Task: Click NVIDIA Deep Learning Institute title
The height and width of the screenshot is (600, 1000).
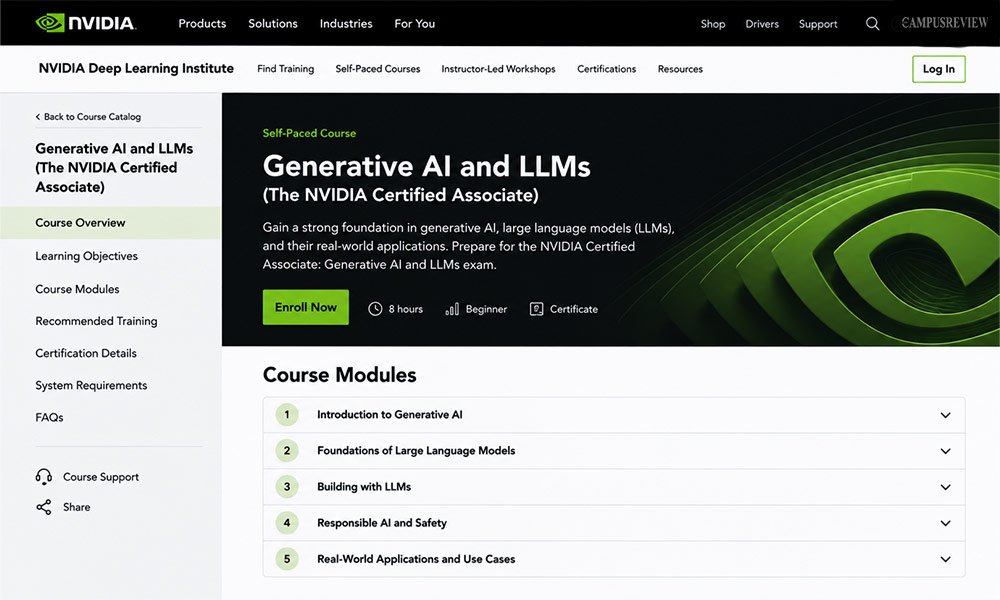Action: 136,68
